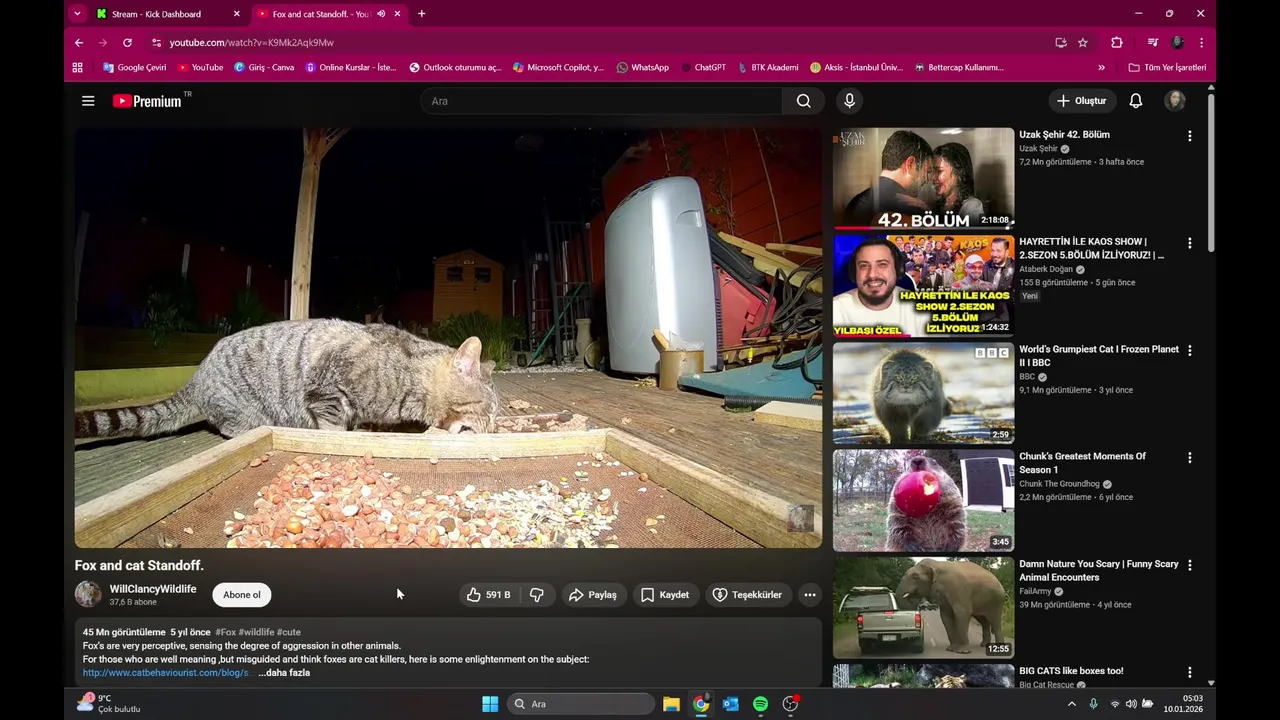Open options for BIG CATS like boxes

point(1189,673)
